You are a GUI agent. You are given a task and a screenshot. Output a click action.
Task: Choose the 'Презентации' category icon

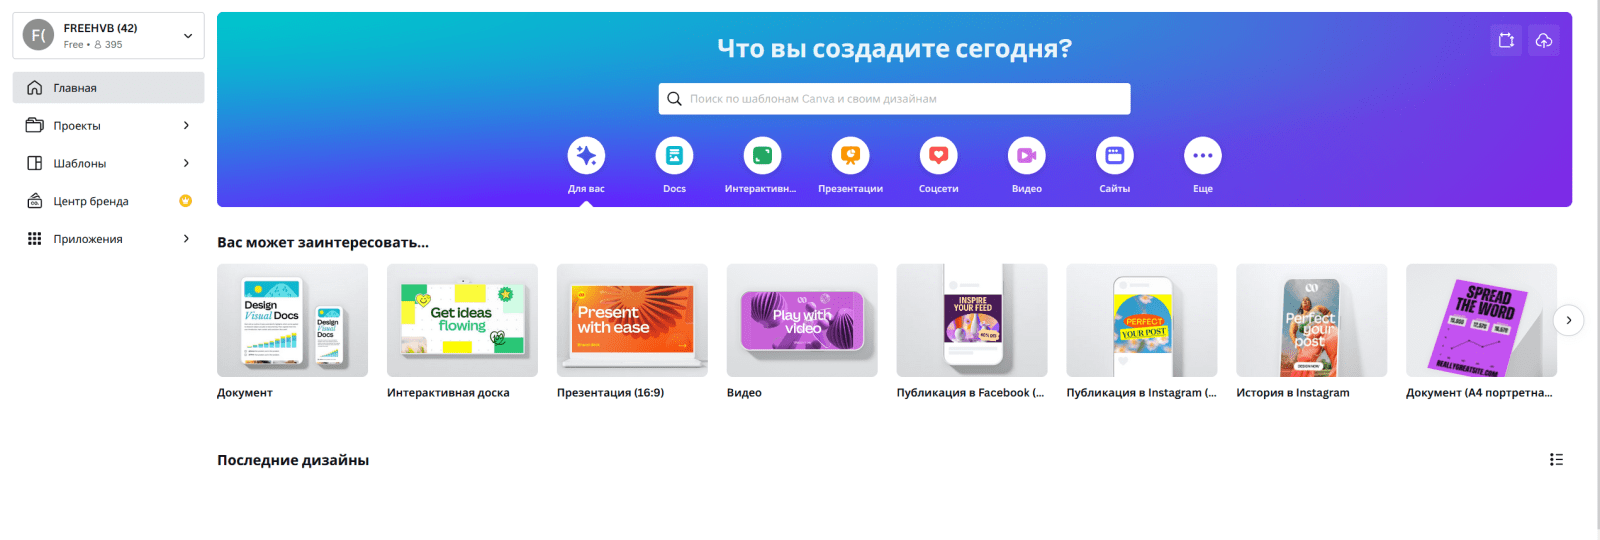click(x=850, y=156)
